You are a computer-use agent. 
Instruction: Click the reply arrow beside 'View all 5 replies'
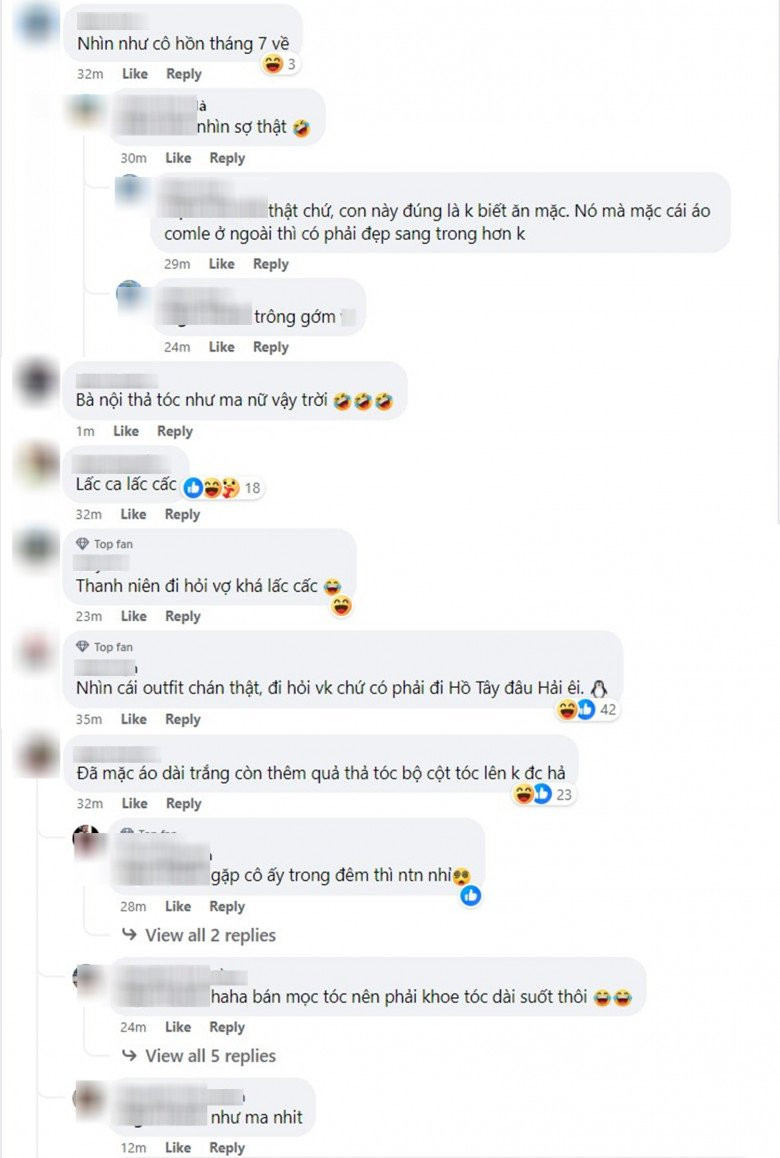tap(129, 1055)
